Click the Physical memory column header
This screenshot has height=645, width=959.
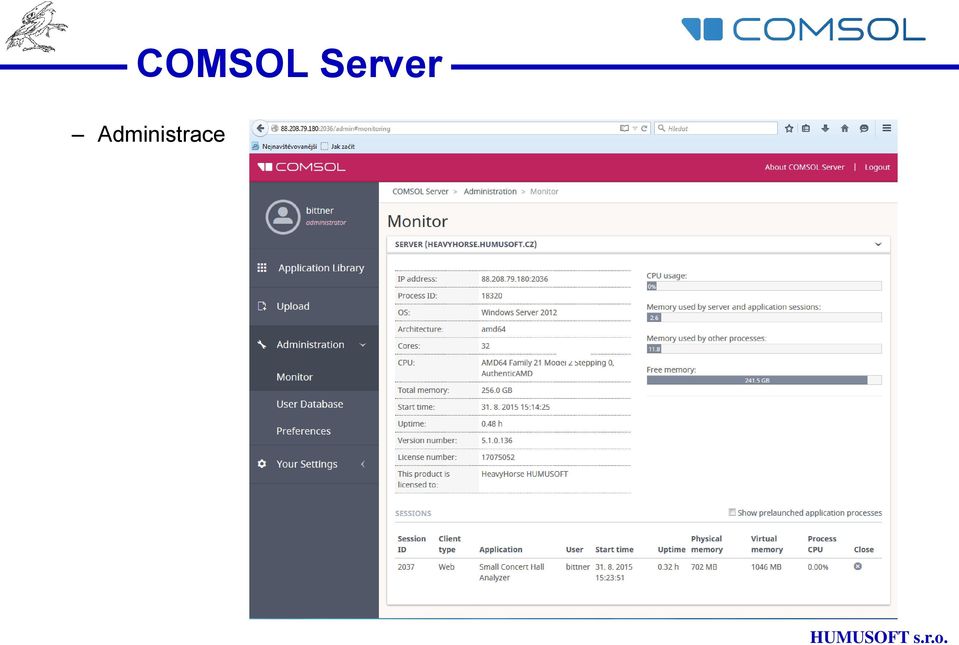tap(706, 544)
